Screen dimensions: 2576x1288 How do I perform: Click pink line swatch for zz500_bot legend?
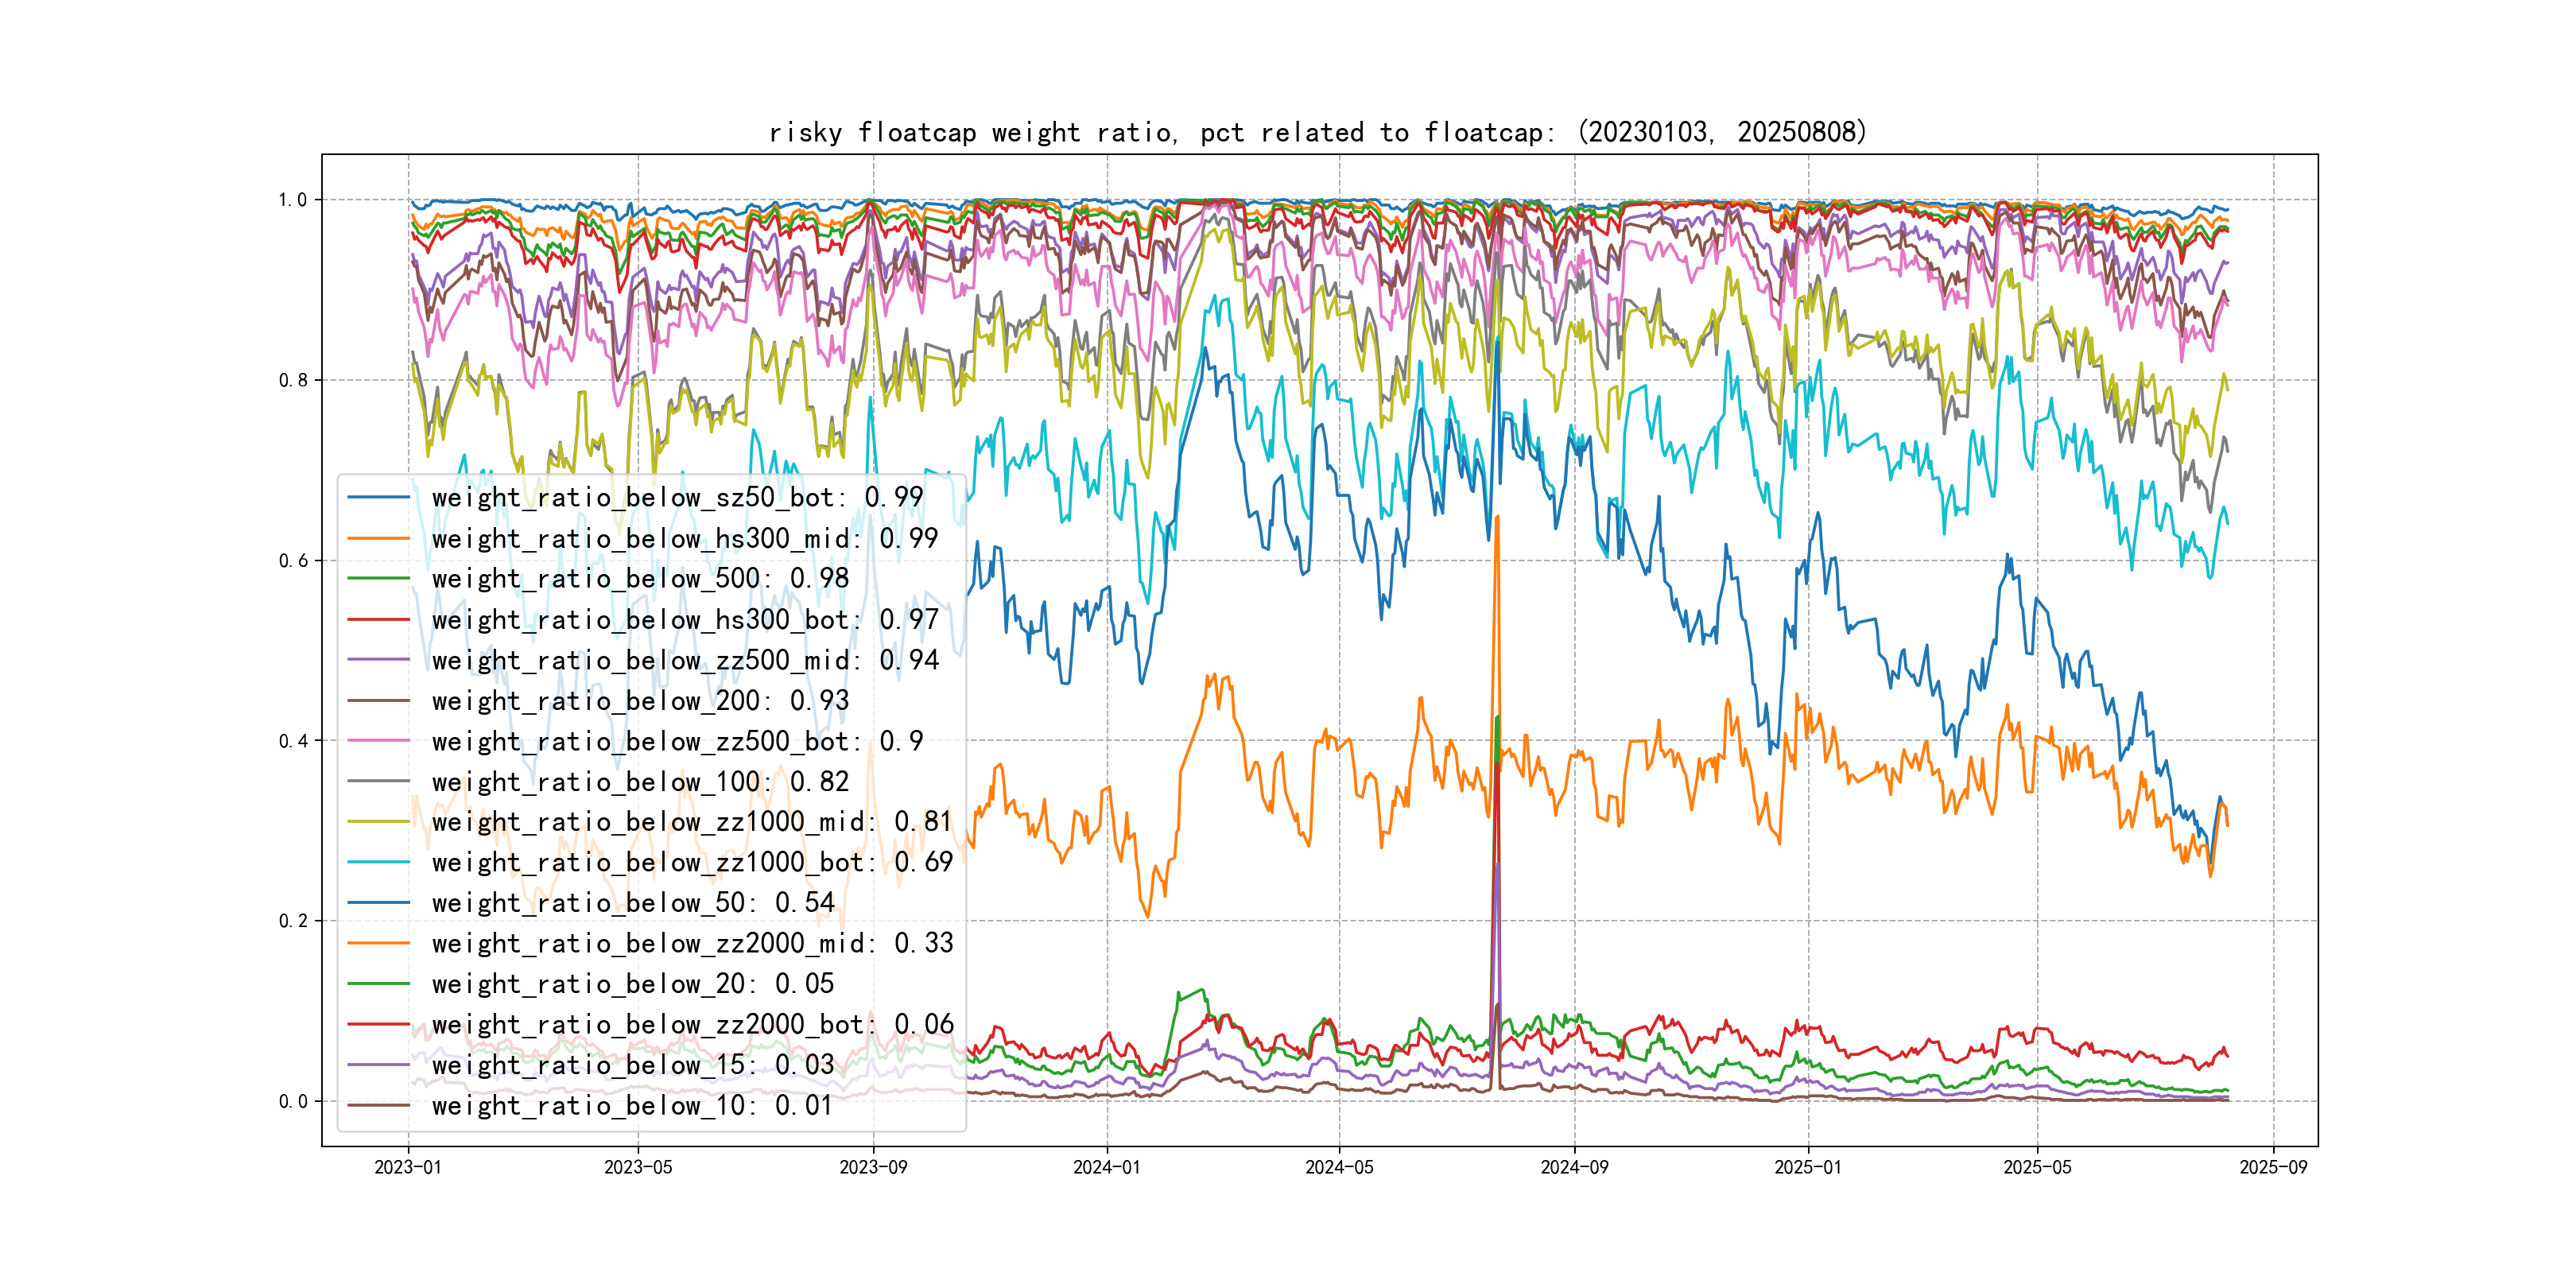[x=379, y=741]
